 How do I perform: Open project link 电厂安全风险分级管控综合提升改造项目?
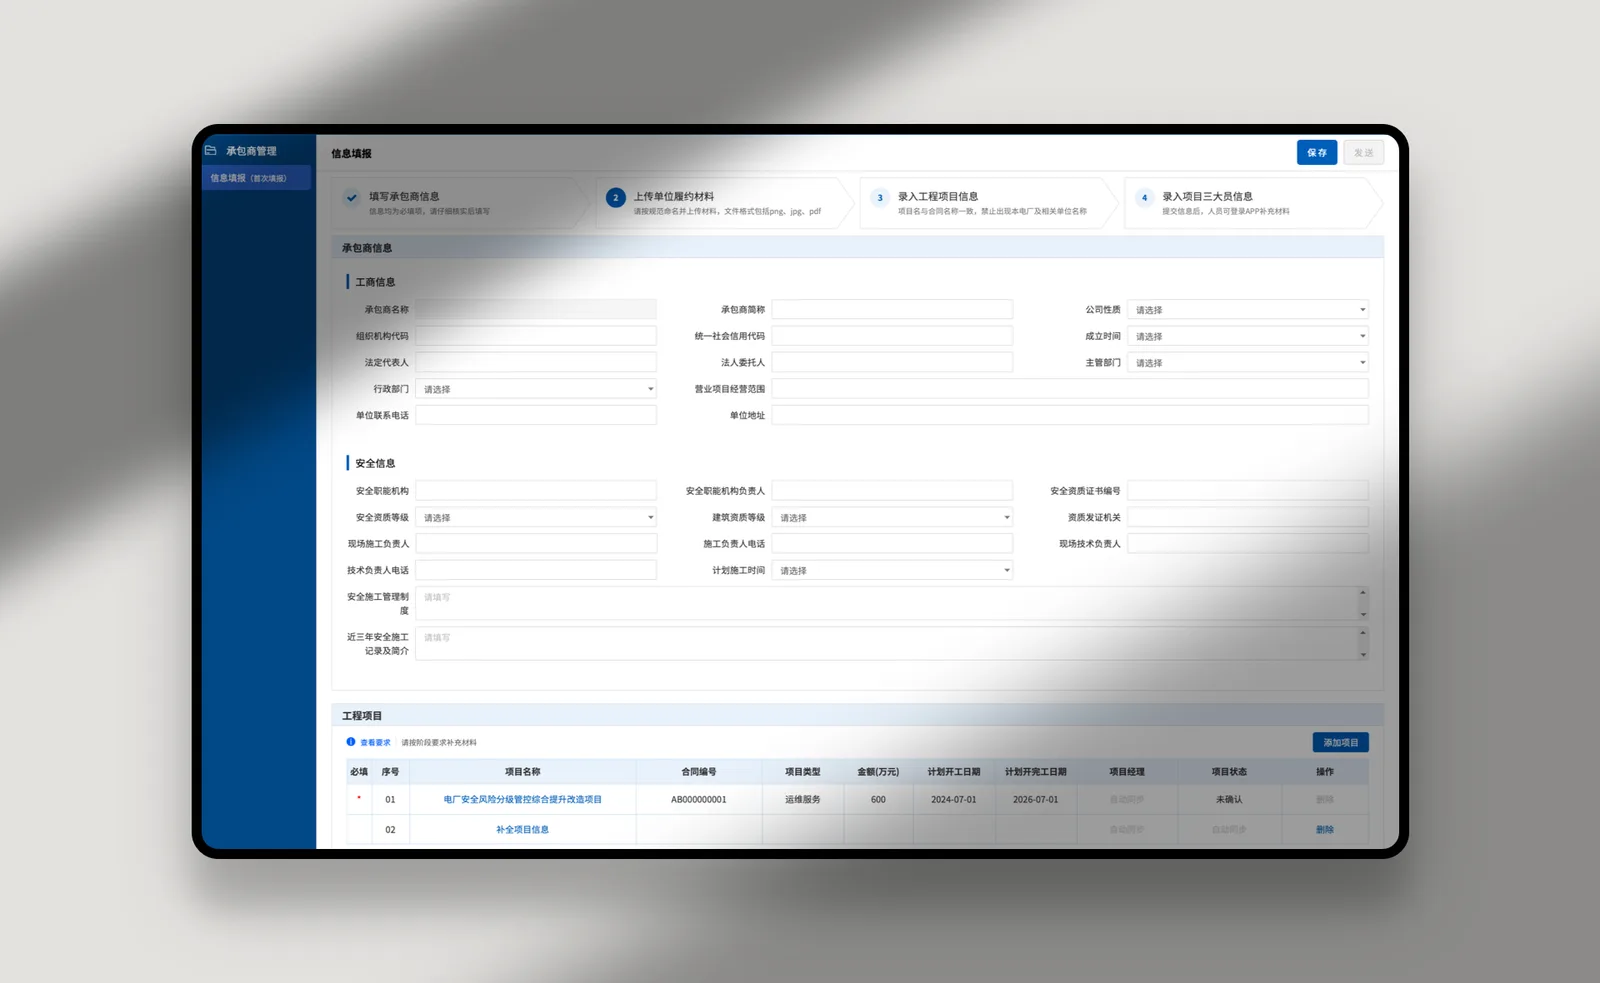coord(523,800)
